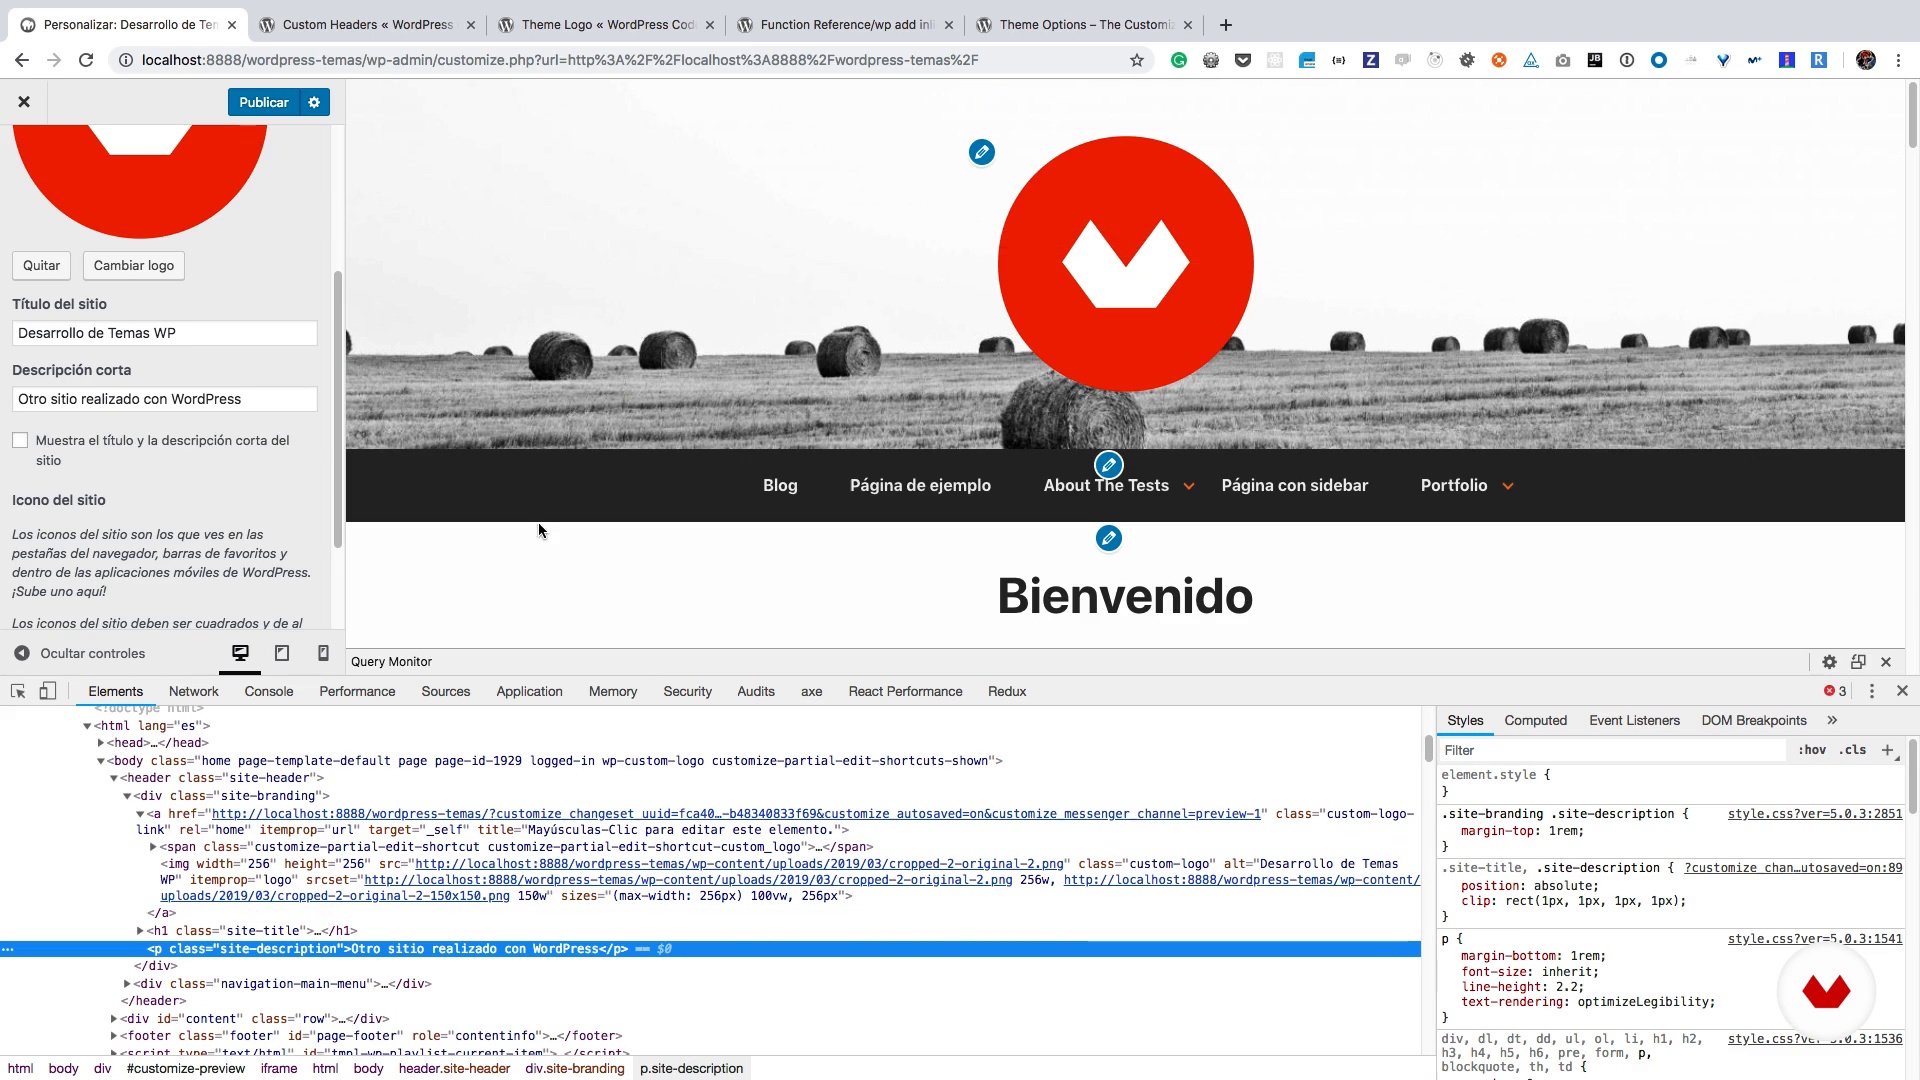1920x1080 pixels.
Task: Toggle Muestra el título y descripción checkbox
Action: (20, 440)
